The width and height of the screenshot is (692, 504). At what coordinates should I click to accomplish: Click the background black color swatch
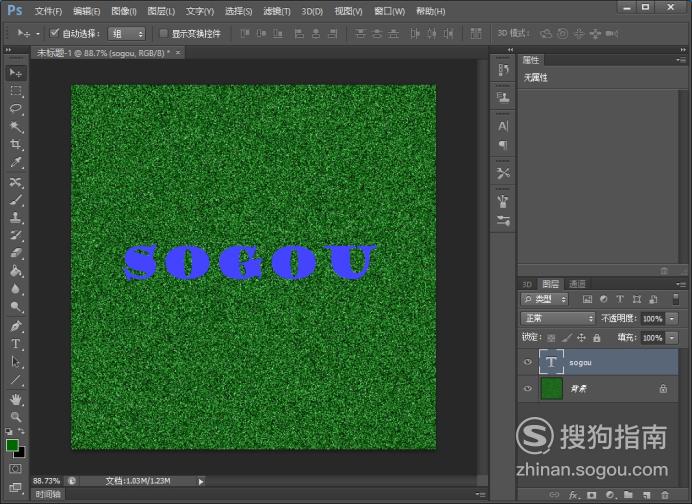(21, 454)
